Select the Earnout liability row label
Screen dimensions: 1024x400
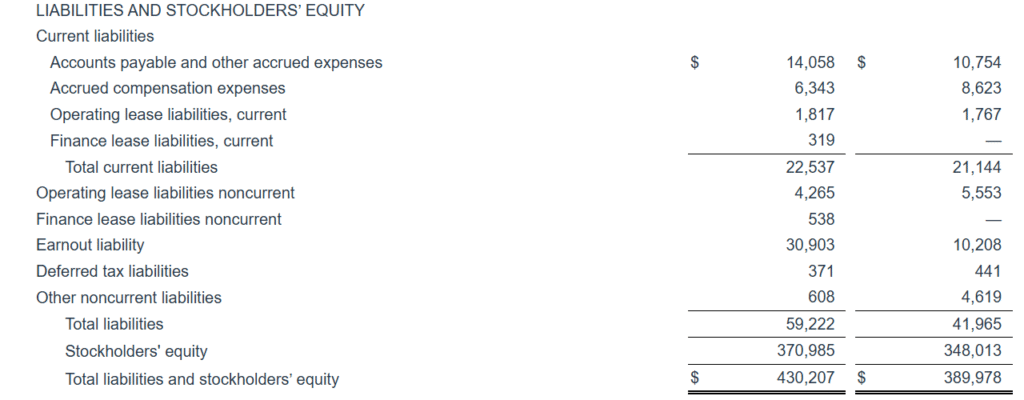click(x=90, y=245)
